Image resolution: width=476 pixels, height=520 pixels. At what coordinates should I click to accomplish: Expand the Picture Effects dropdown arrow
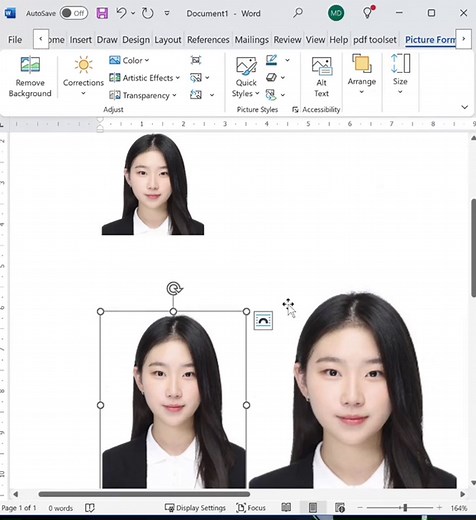(283, 78)
